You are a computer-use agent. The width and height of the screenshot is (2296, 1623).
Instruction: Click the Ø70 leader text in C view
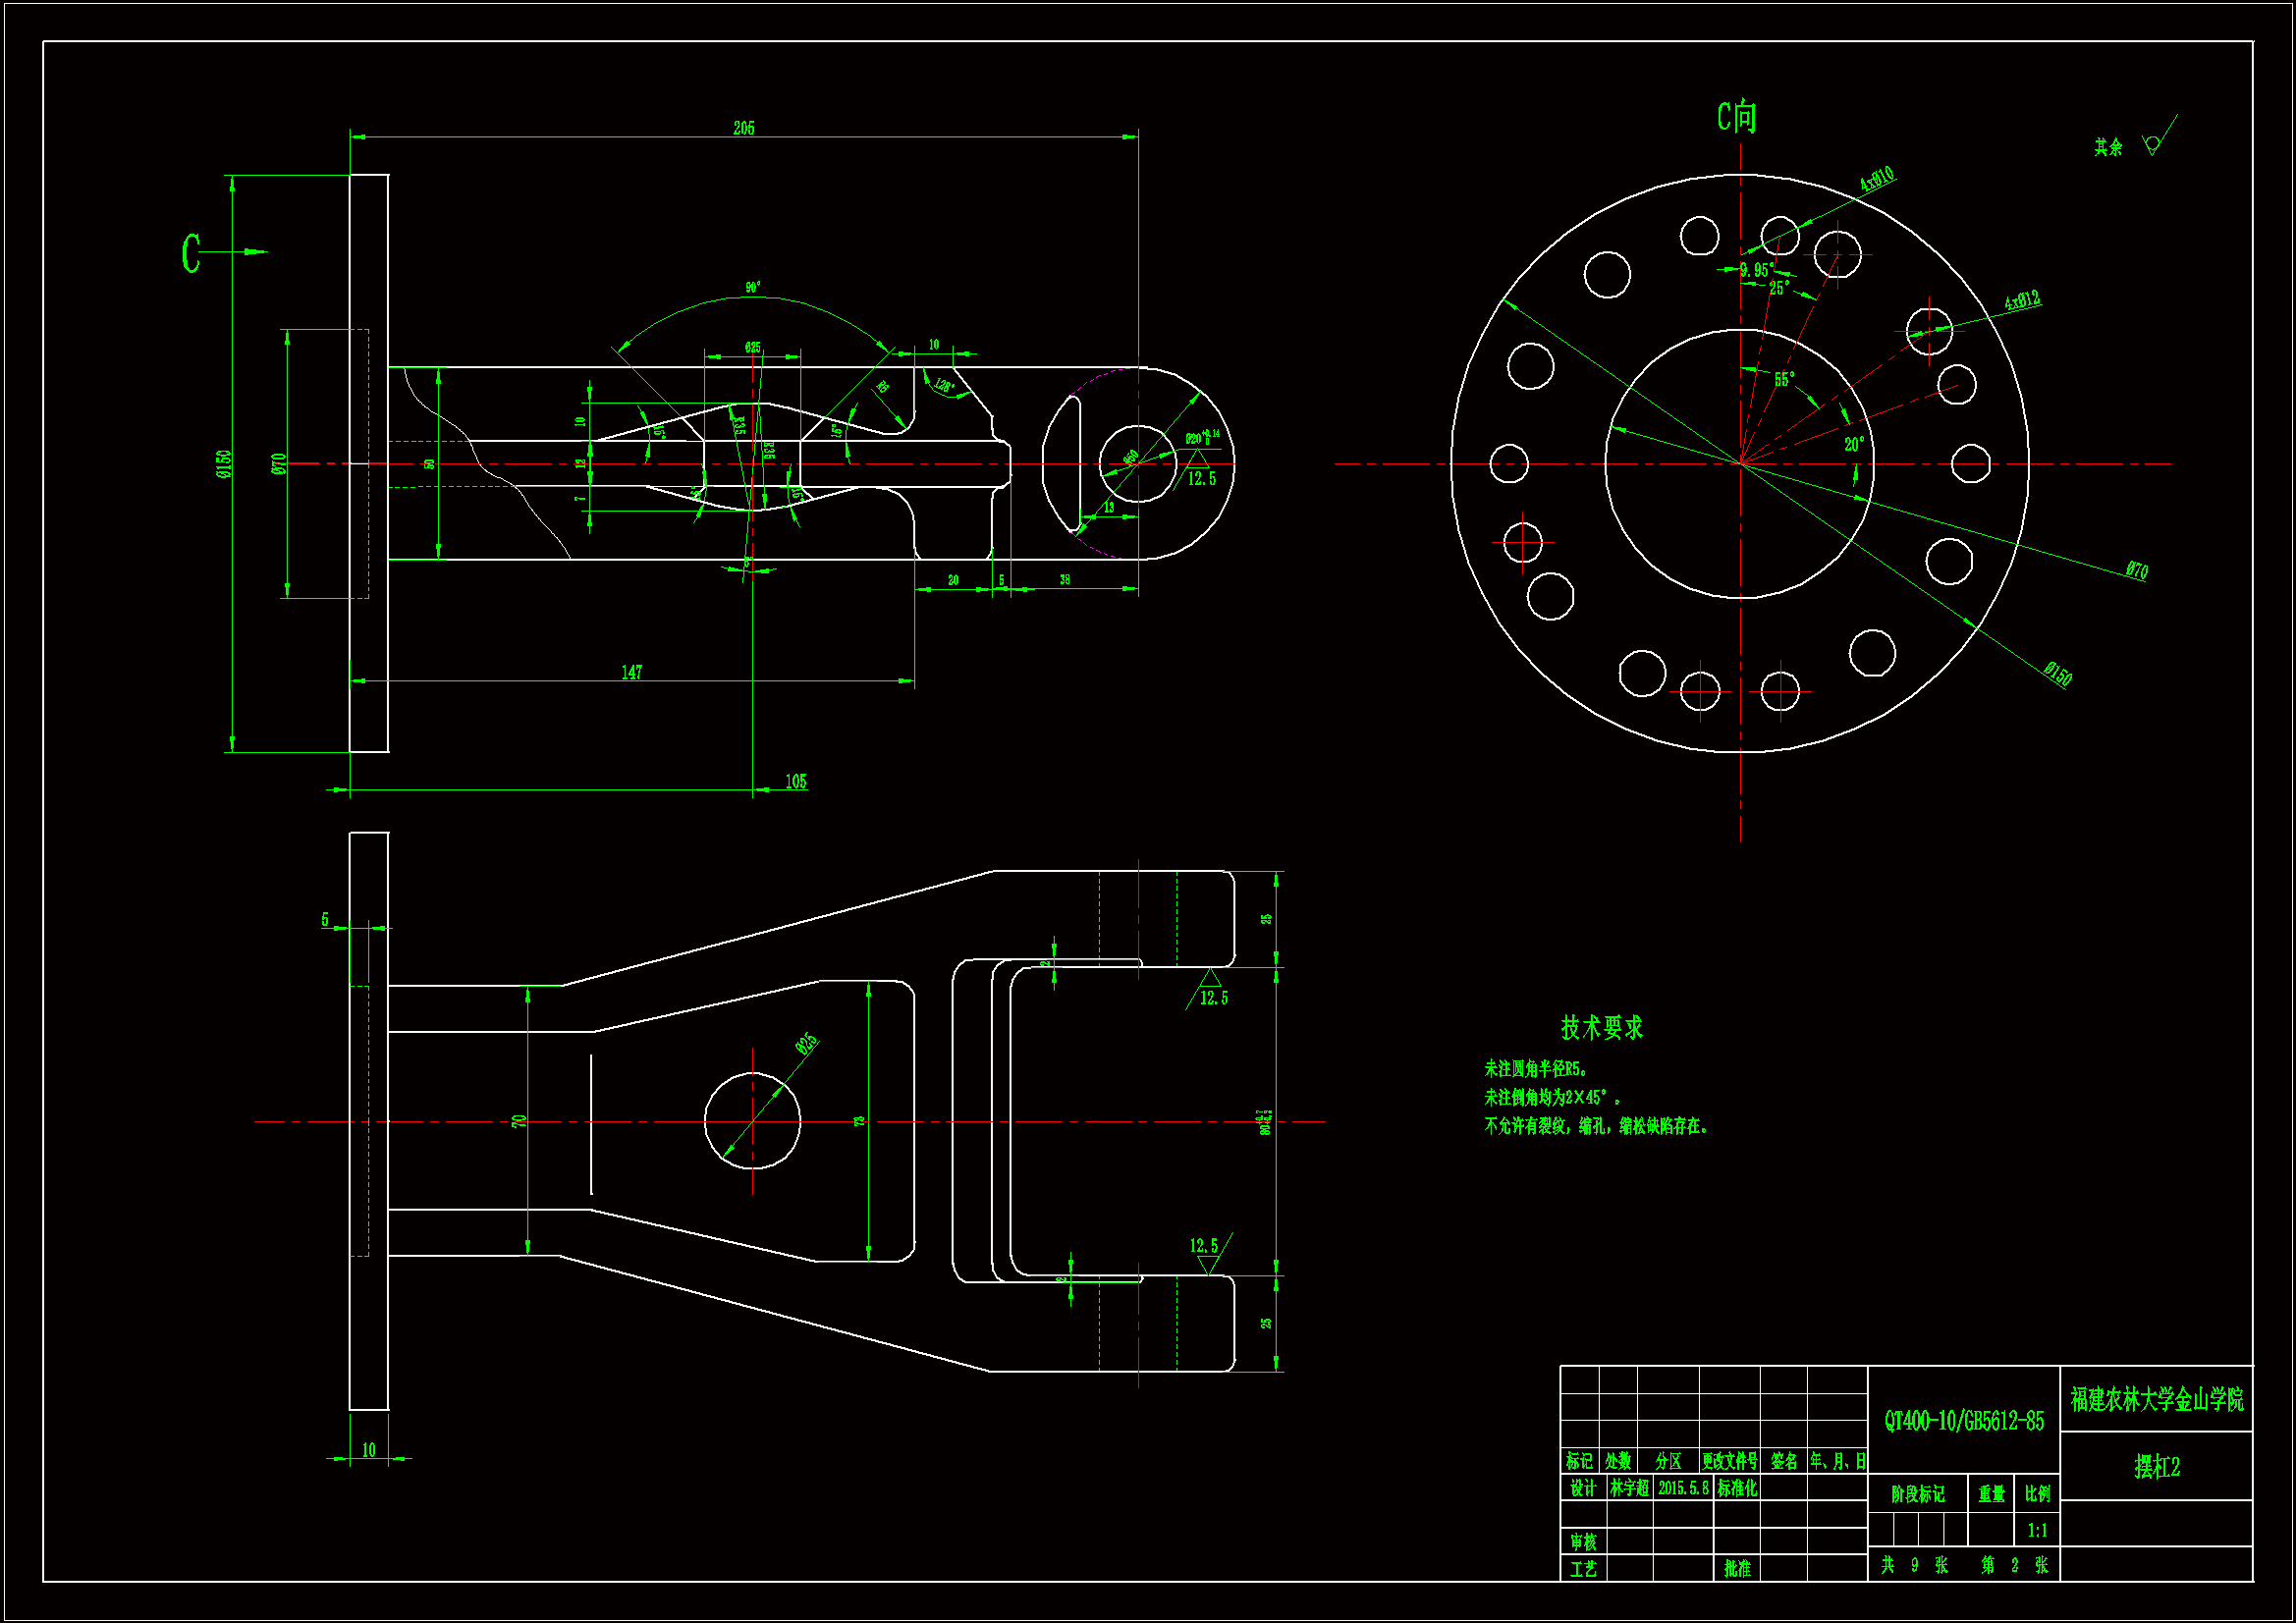pos(2136,570)
